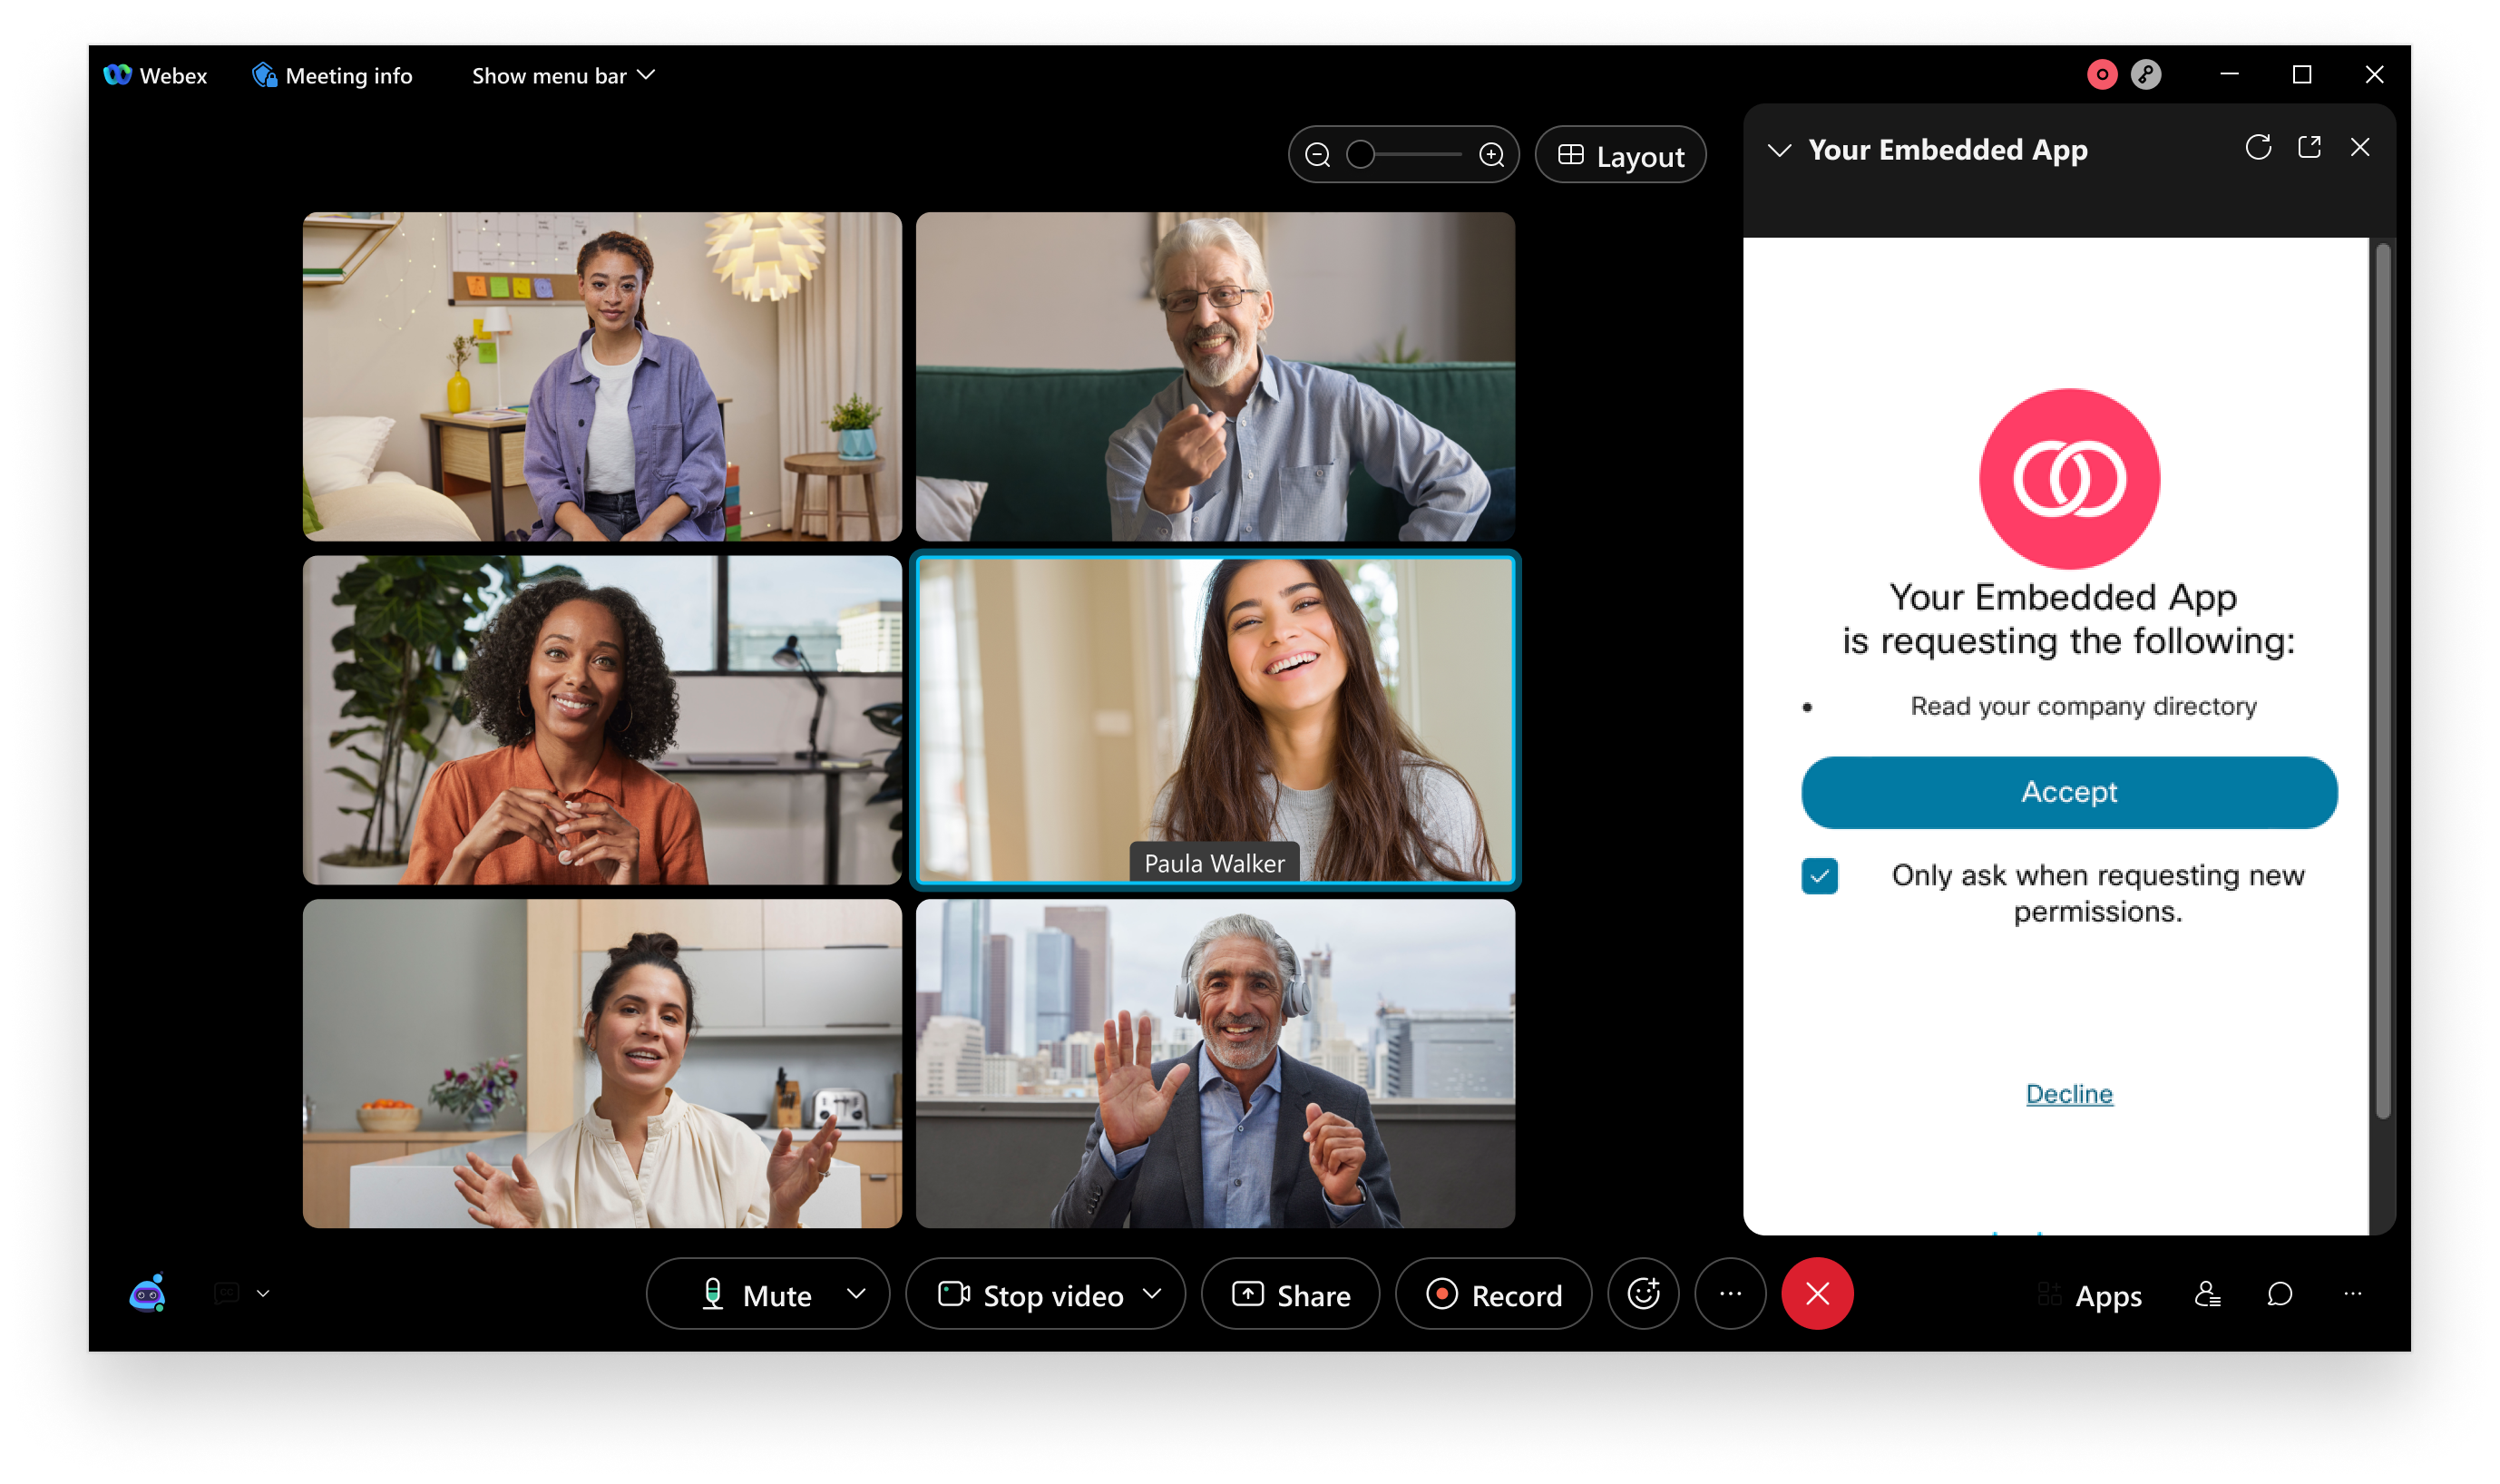Select the woman in purple jacket video

(602, 376)
